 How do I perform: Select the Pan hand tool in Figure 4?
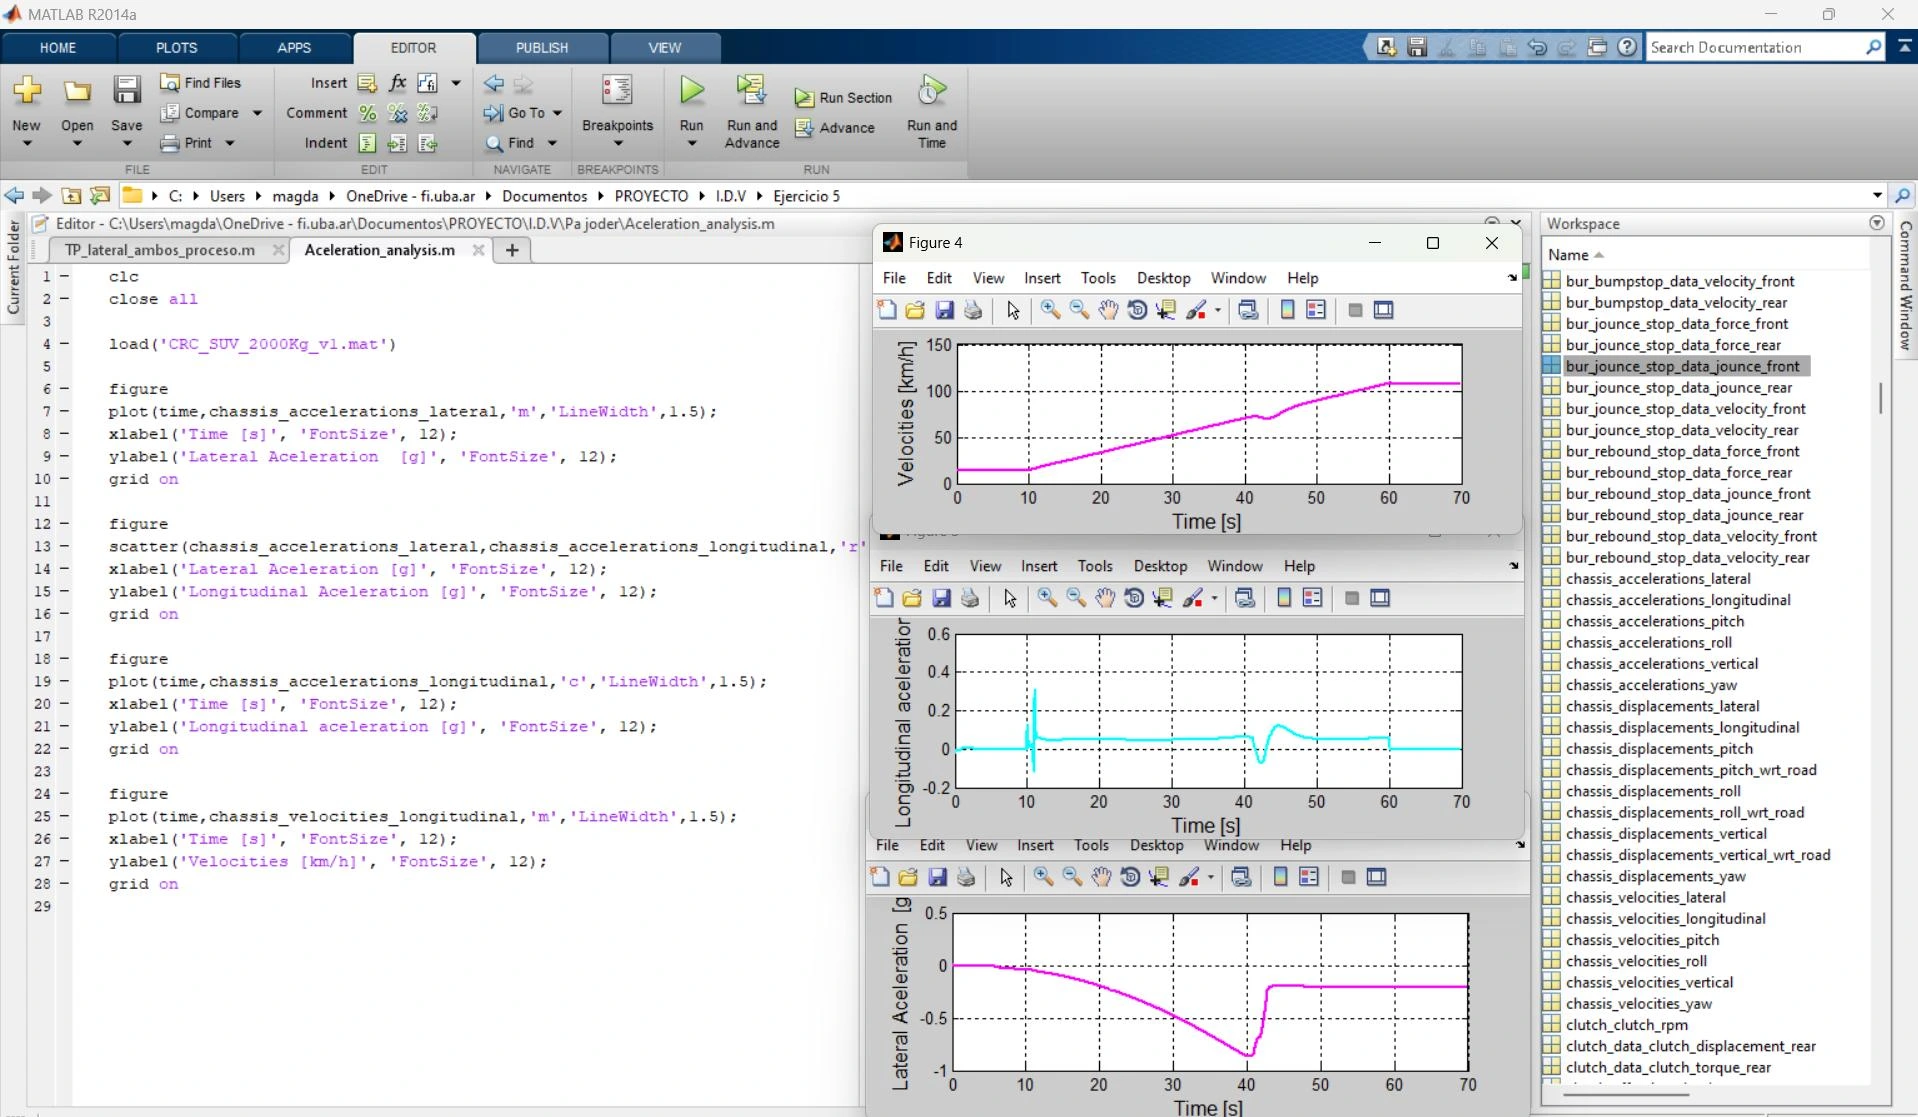click(1108, 310)
